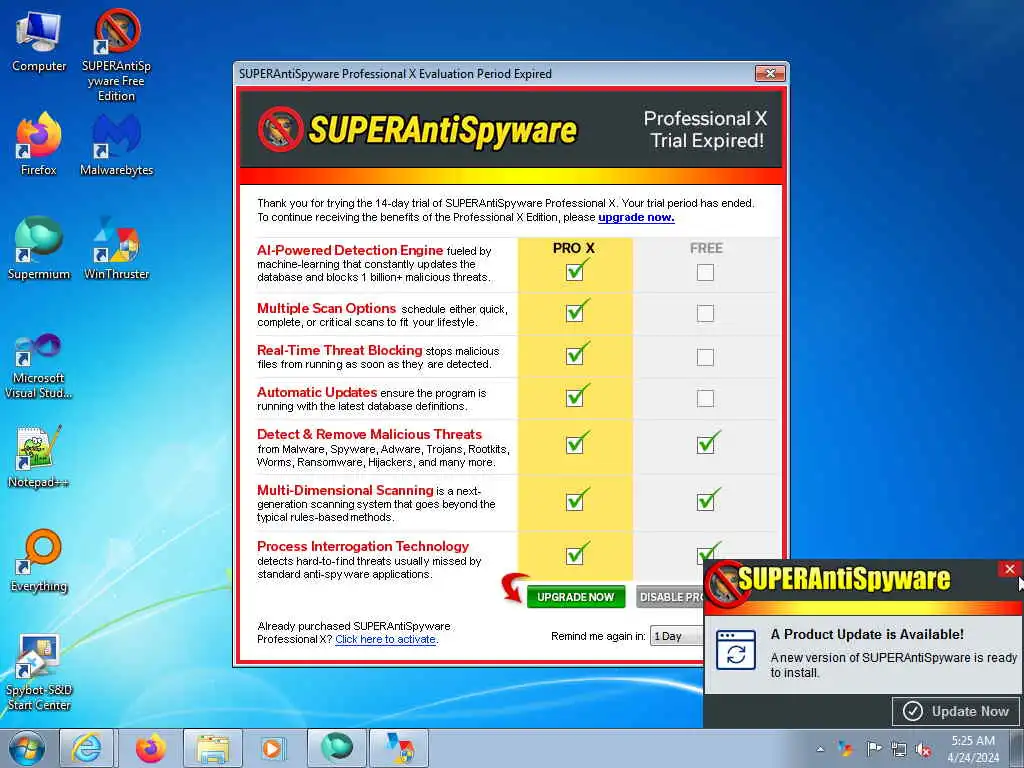Show hidden system tray icons arrow
The width and height of the screenshot is (1024, 768).
(x=820, y=749)
